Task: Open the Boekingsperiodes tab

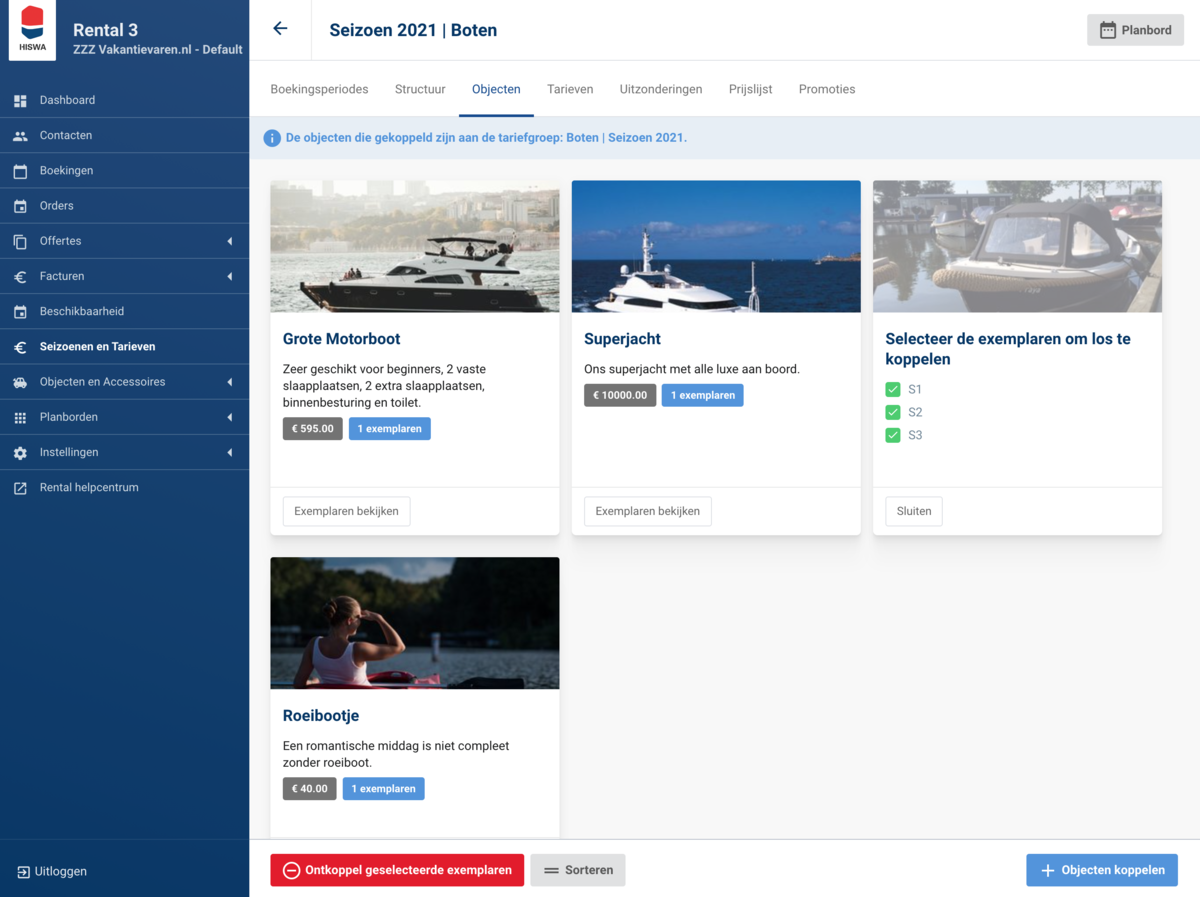Action: 319,89
